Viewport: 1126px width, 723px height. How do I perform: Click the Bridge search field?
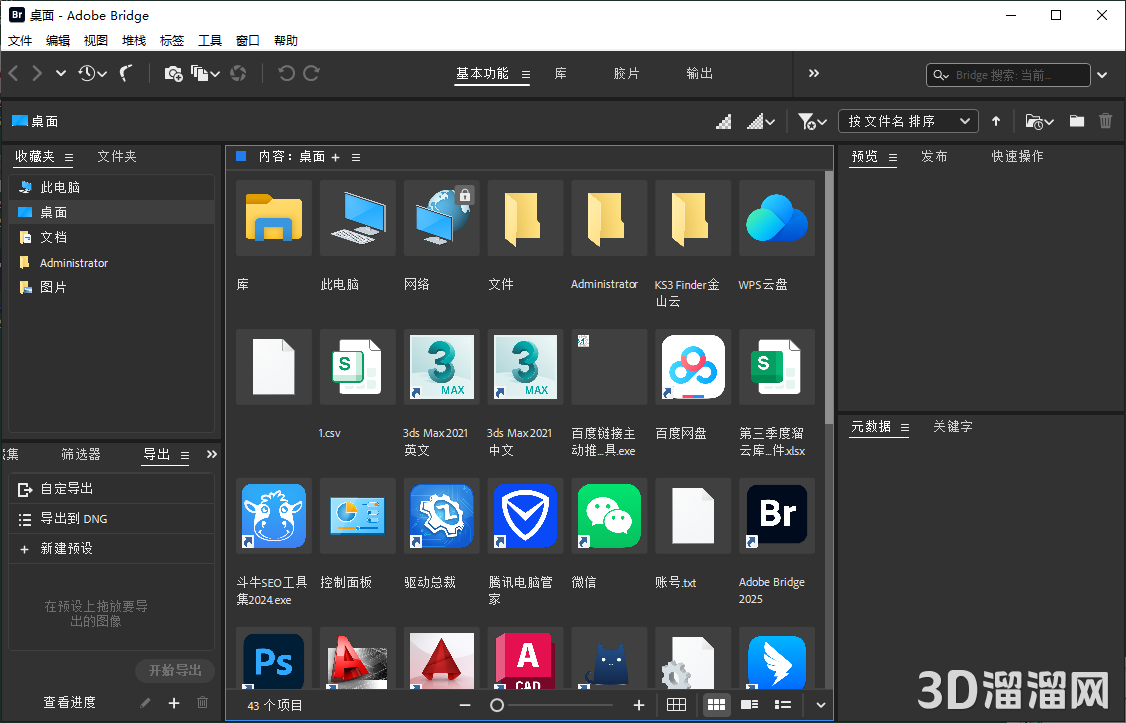click(x=1008, y=75)
